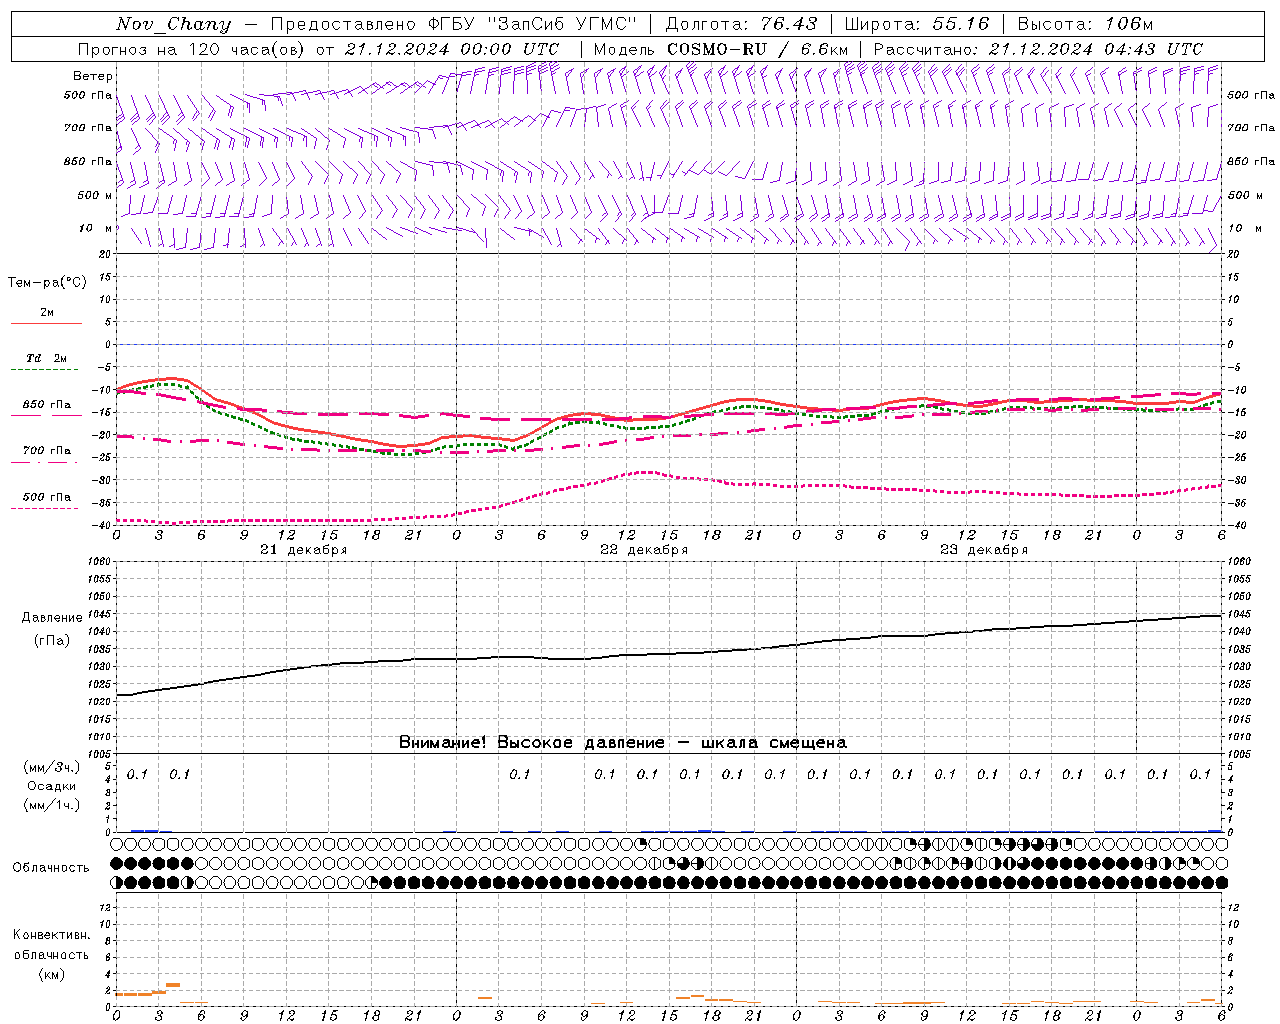Click the '10 м' wind level label on left
This screenshot has height=1024, width=1280.
[x=95, y=228]
